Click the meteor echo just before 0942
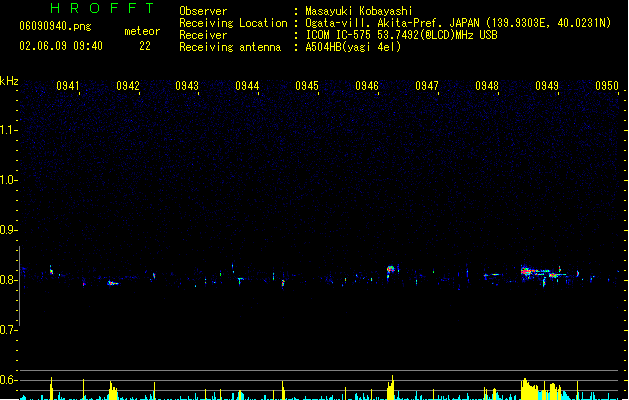This screenshot has height=400, width=629. point(113,283)
